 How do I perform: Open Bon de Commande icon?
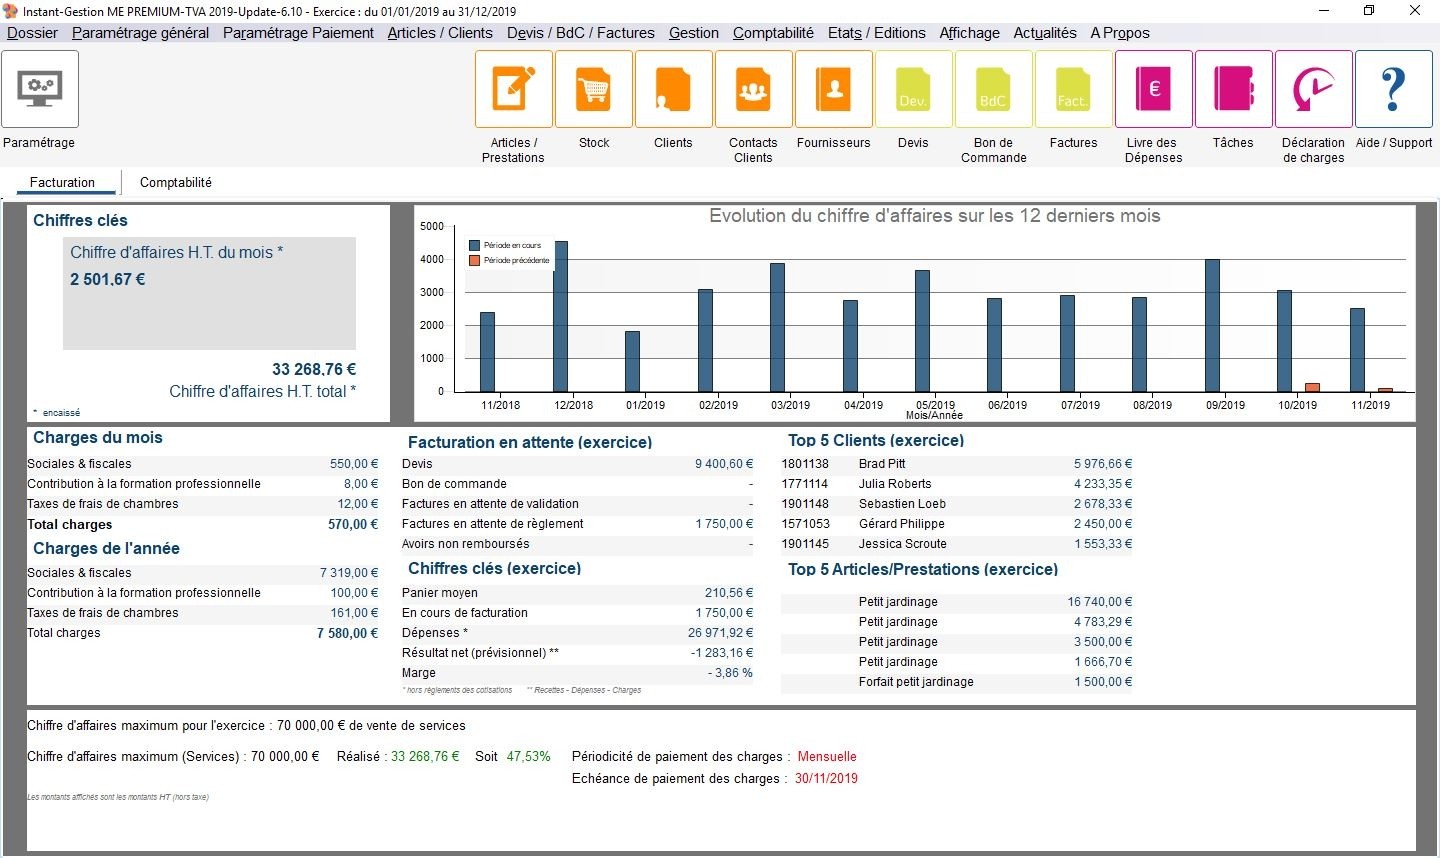click(994, 89)
